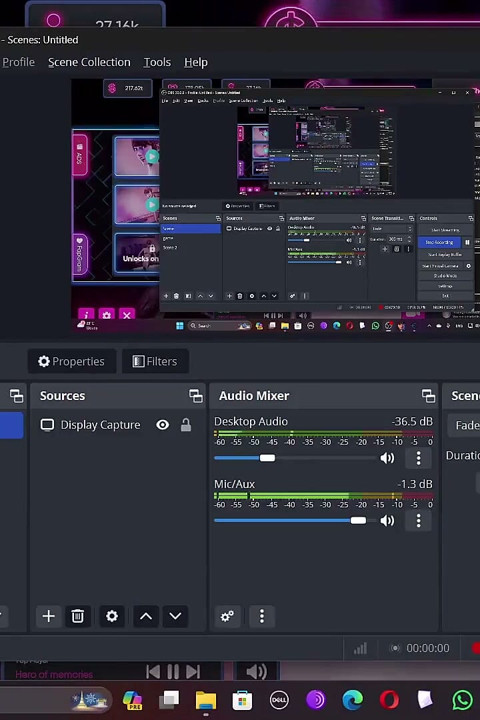This screenshot has height=720, width=480.
Task: Open source properties gear icon in Sources panel
Action: pos(112,616)
